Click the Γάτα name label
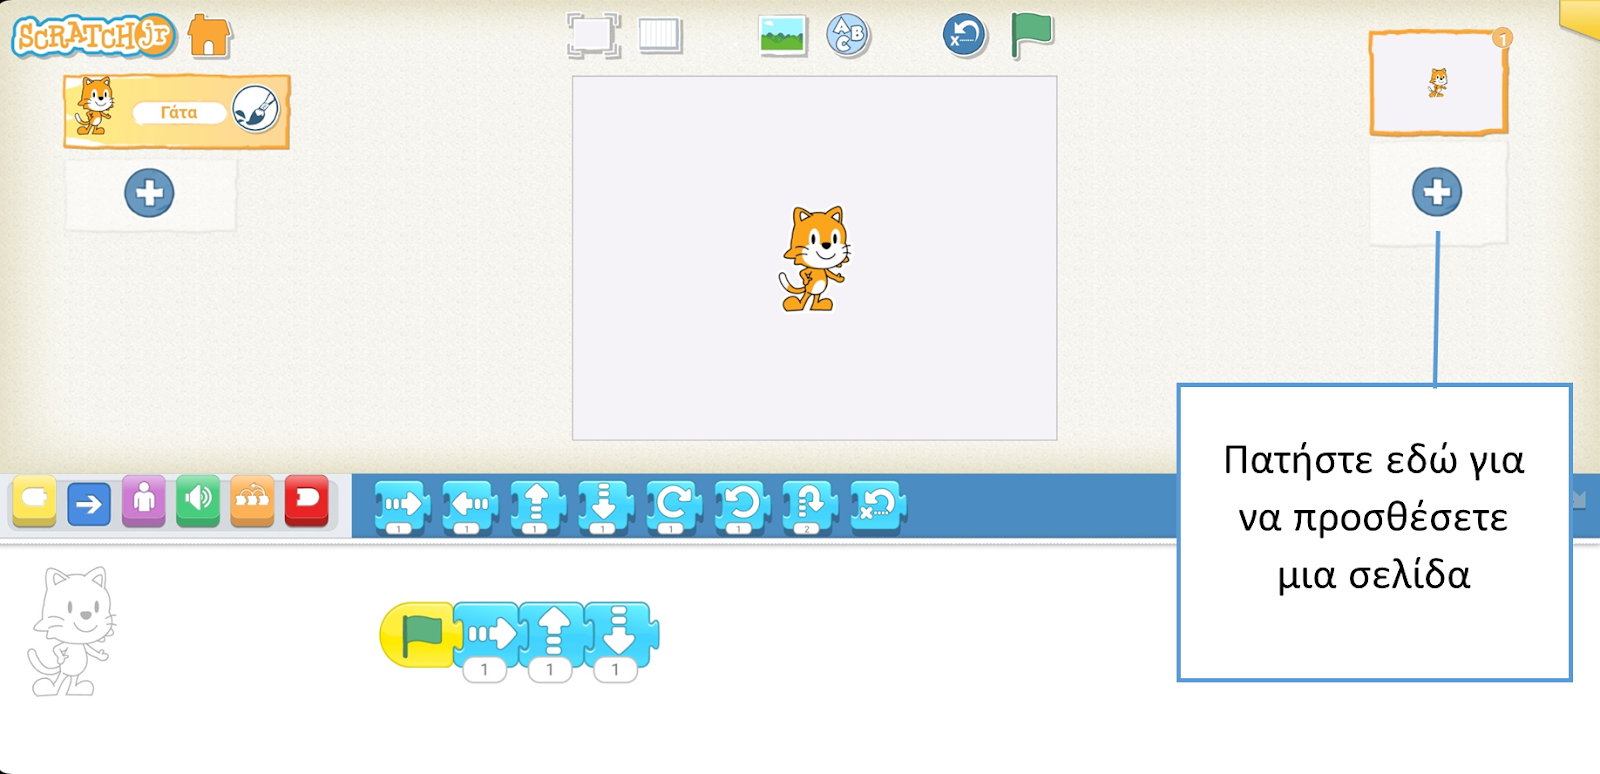Screen dimensions: 1600x774 [x=179, y=112]
